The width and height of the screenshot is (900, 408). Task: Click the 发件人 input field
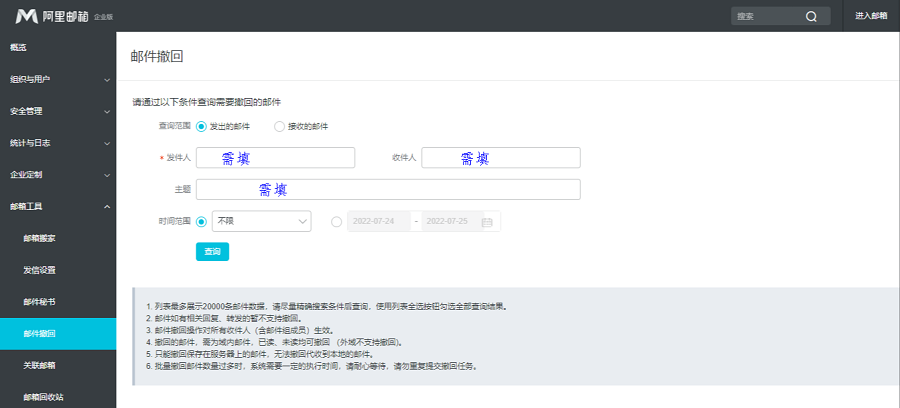pyautogui.click(x=276, y=158)
